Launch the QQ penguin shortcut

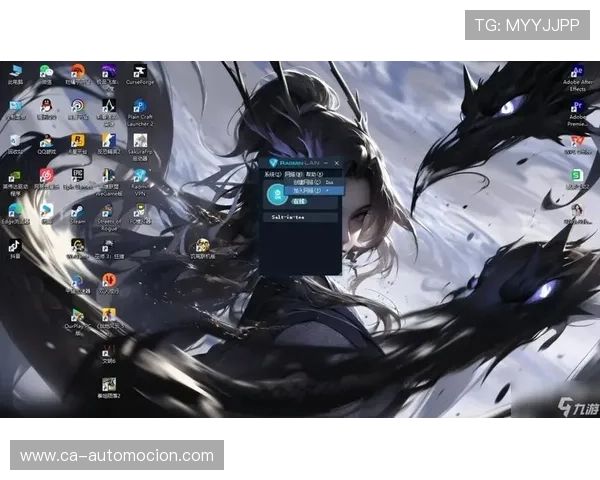46,109
